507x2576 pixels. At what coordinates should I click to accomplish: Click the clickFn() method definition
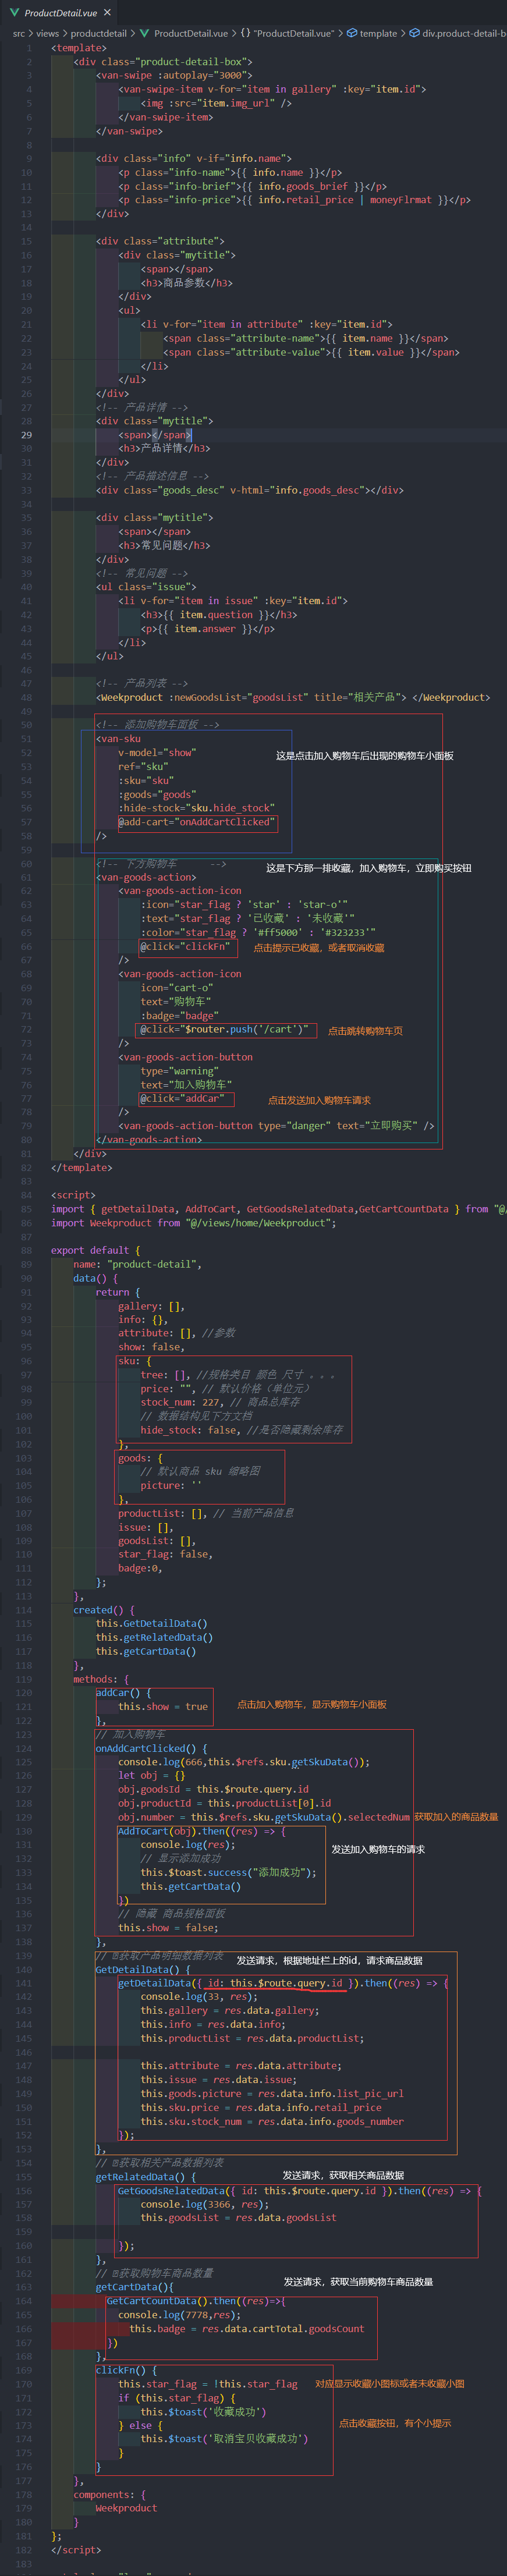pos(126,2369)
